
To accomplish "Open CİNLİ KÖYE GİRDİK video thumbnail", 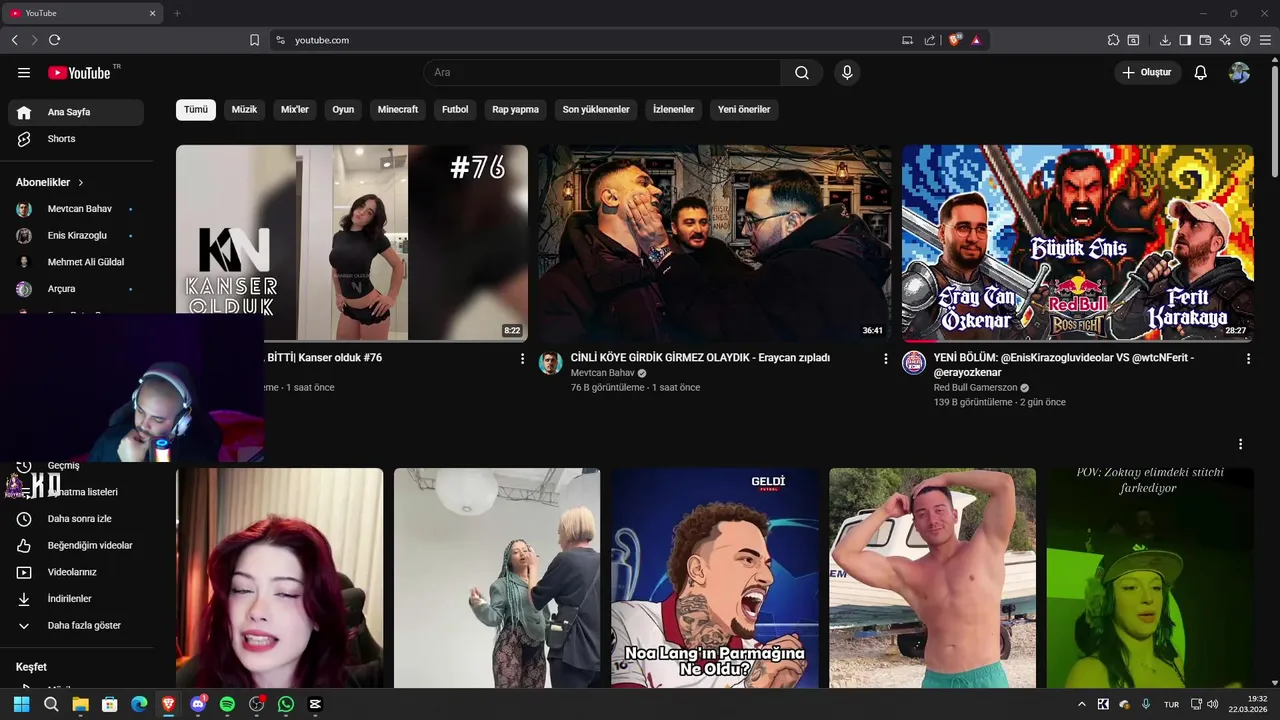I will [x=715, y=243].
